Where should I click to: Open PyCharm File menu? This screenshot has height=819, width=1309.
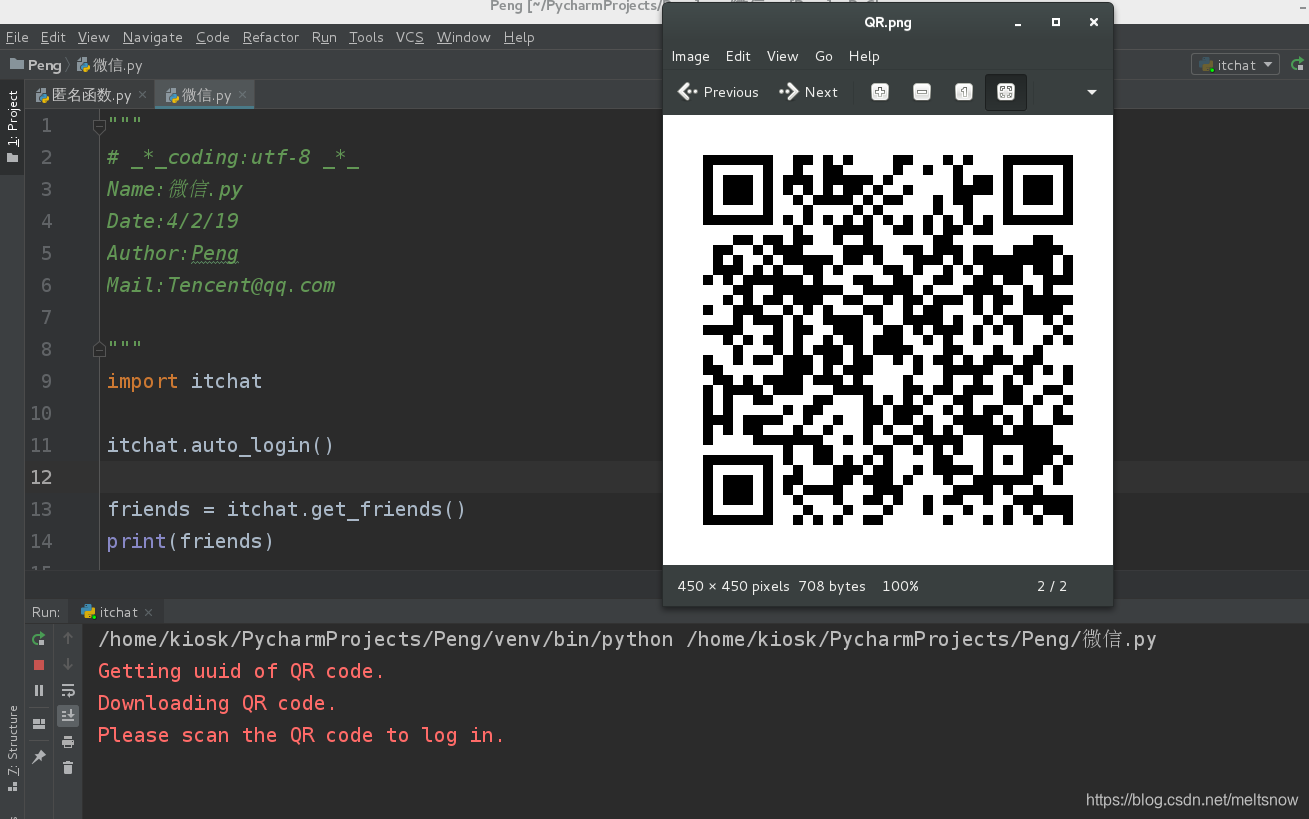tap(17, 37)
